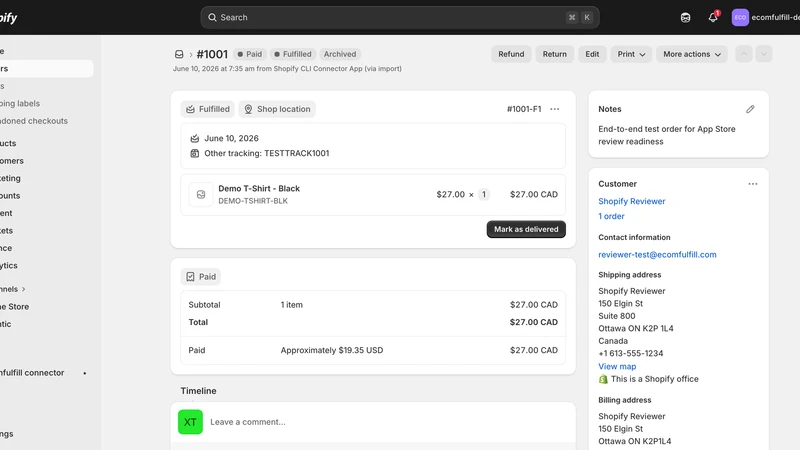The image size is (800, 450).
Task: Edit the Notes with pencil icon
Action: click(x=750, y=109)
